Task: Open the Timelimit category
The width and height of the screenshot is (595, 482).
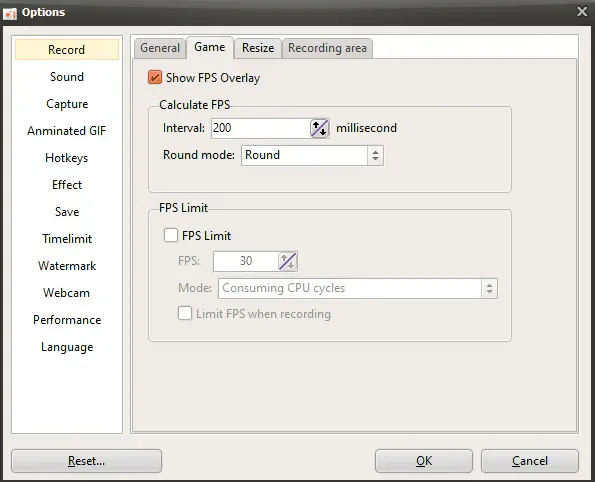Action: coord(67,239)
